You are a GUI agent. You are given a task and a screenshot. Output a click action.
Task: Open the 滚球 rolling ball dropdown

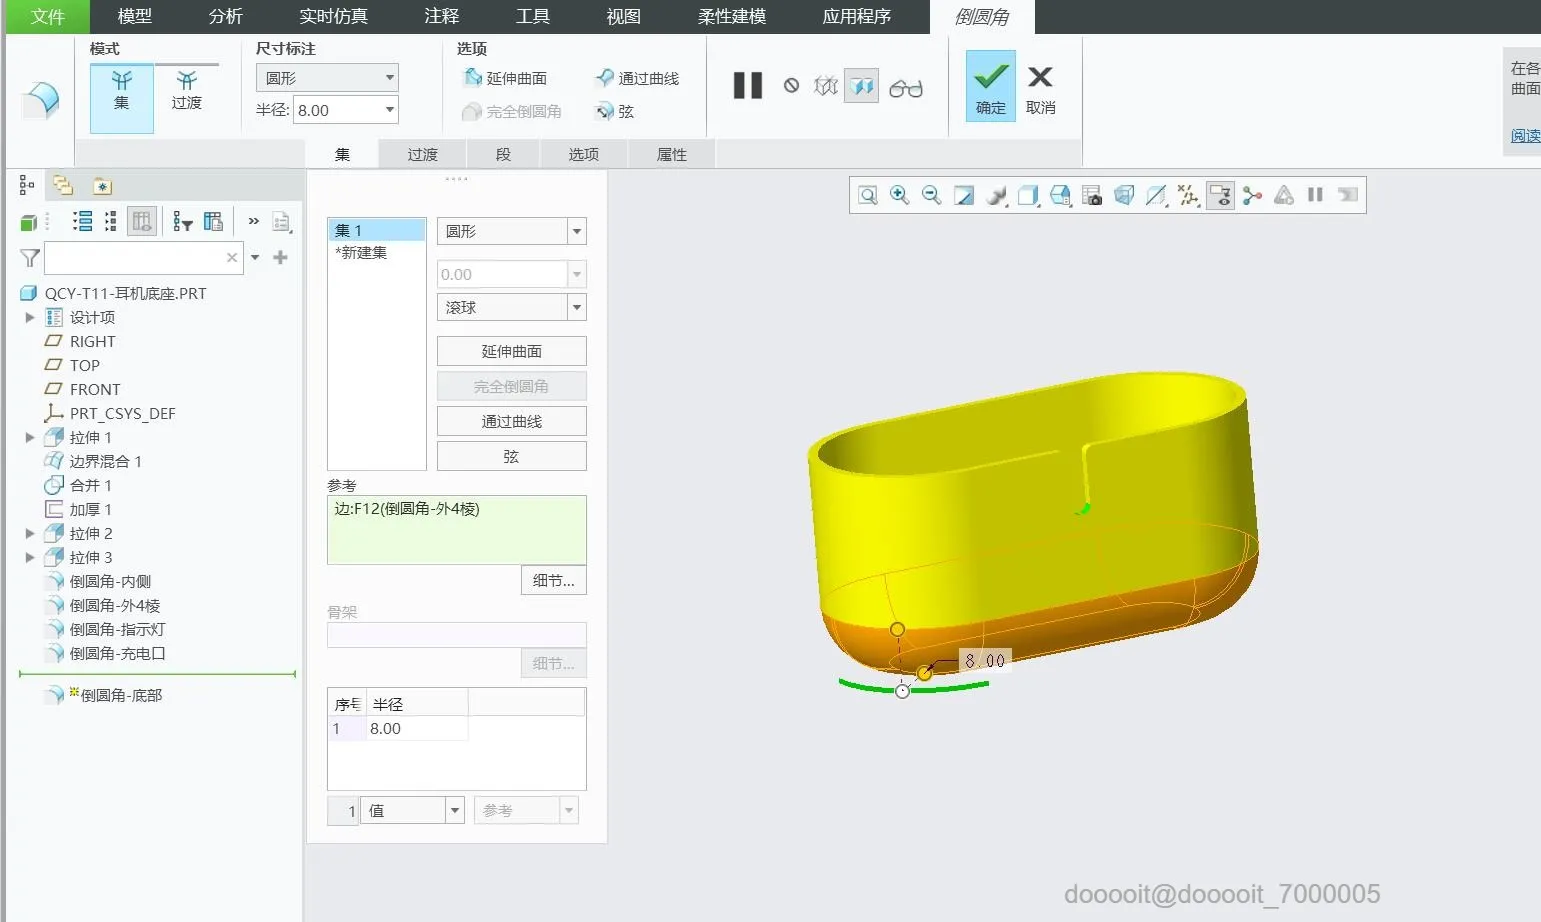(511, 307)
